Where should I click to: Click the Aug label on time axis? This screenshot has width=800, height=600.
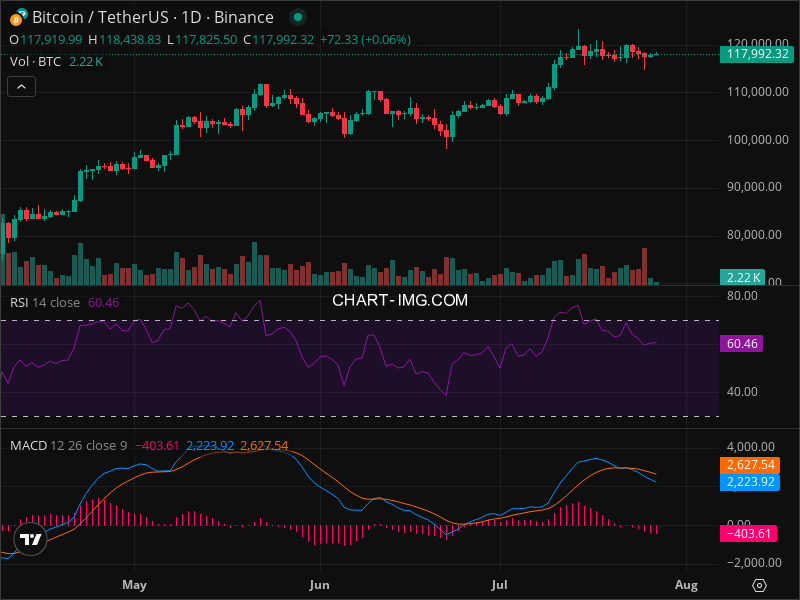[686, 585]
